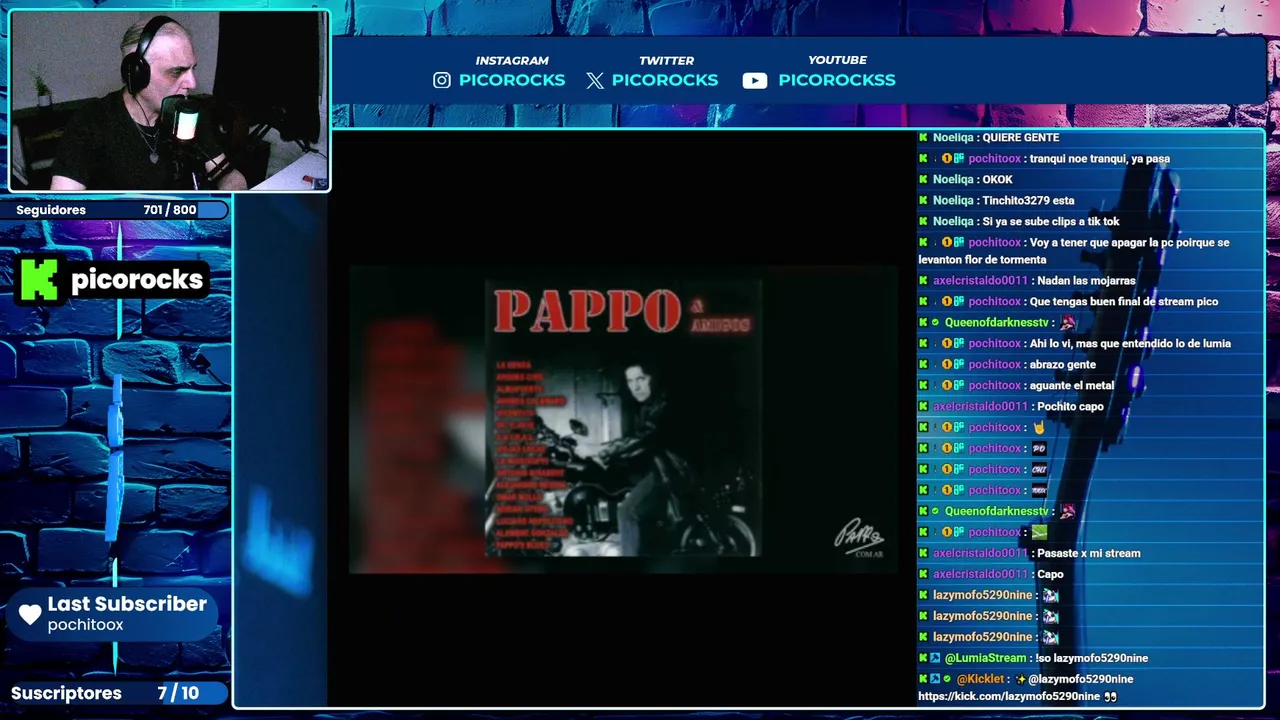Click the 'INSTAGRAM' heading text
The height and width of the screenshot is (720, 1280).
coord(512,61)
